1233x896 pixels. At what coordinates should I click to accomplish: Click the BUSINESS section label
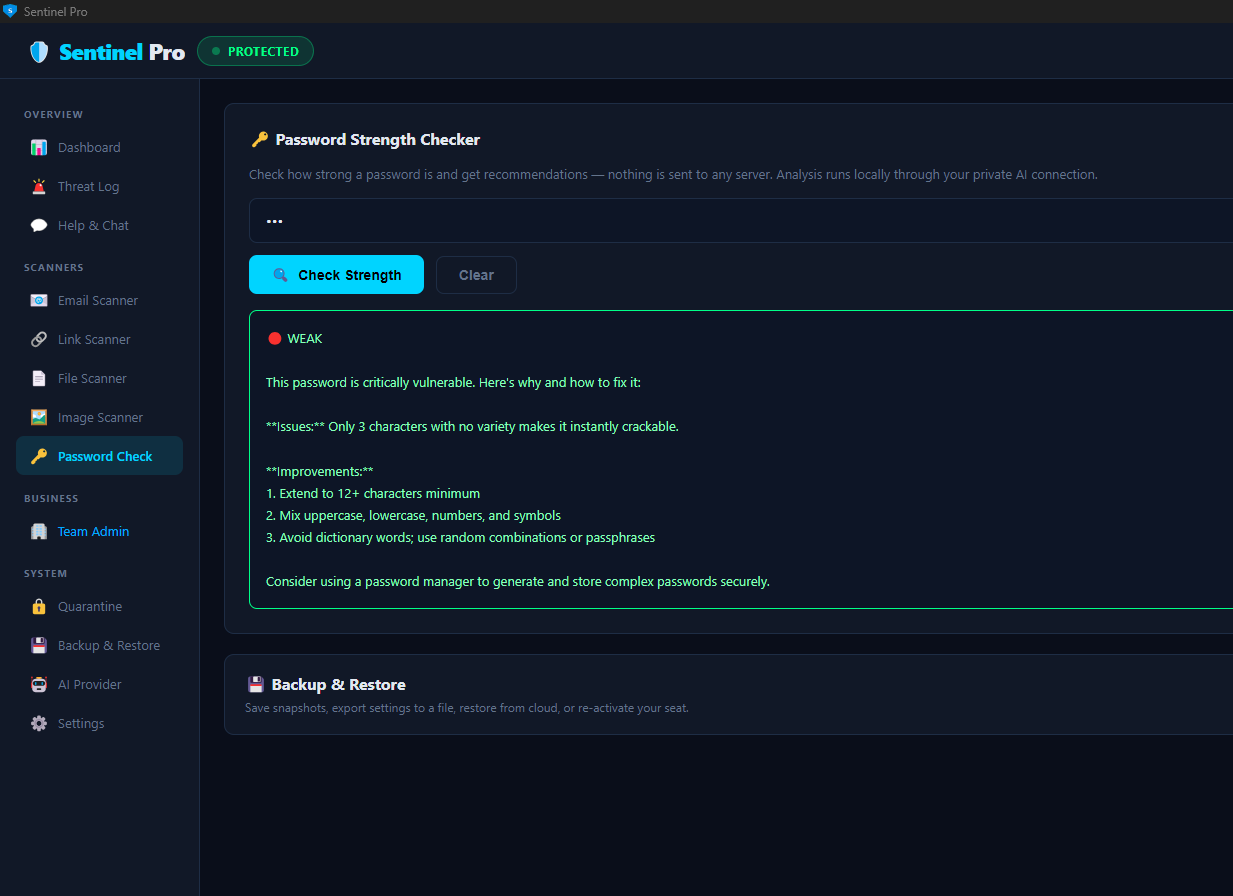pyautogui.click(x=51, y=499)
